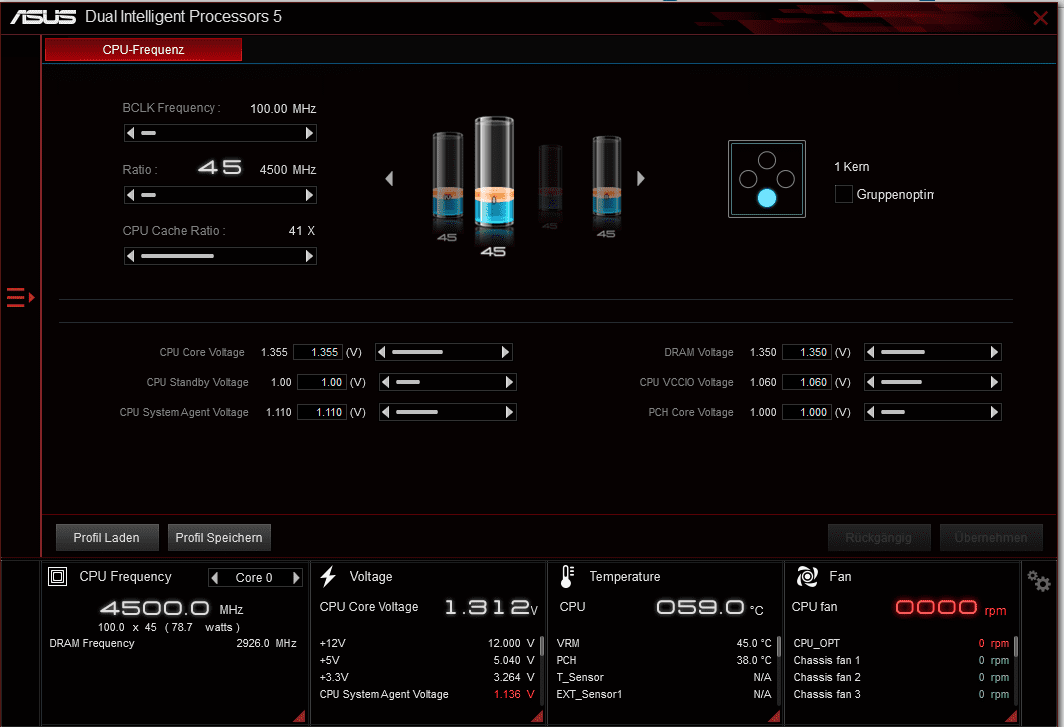Click the CPU Cache Ratio slider track

(220, 256)
